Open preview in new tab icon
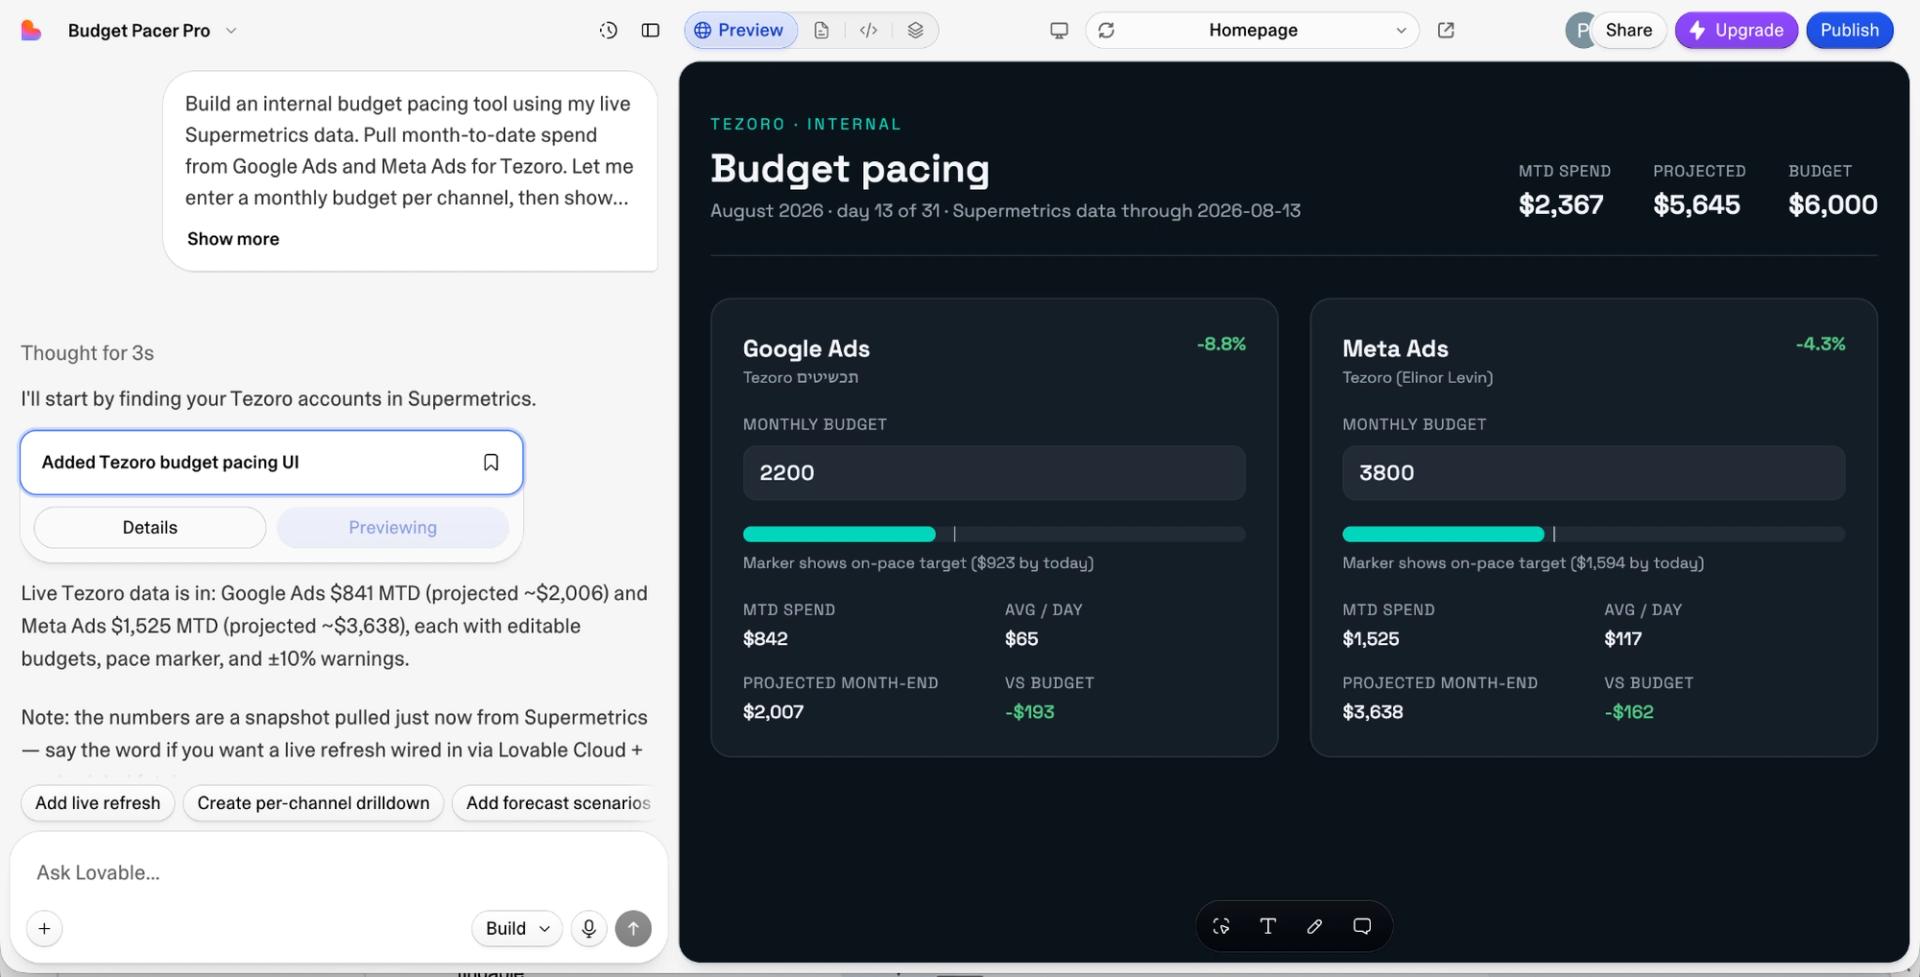Viewport: 1920px width, 977px height. click(x=1446, y=30)
